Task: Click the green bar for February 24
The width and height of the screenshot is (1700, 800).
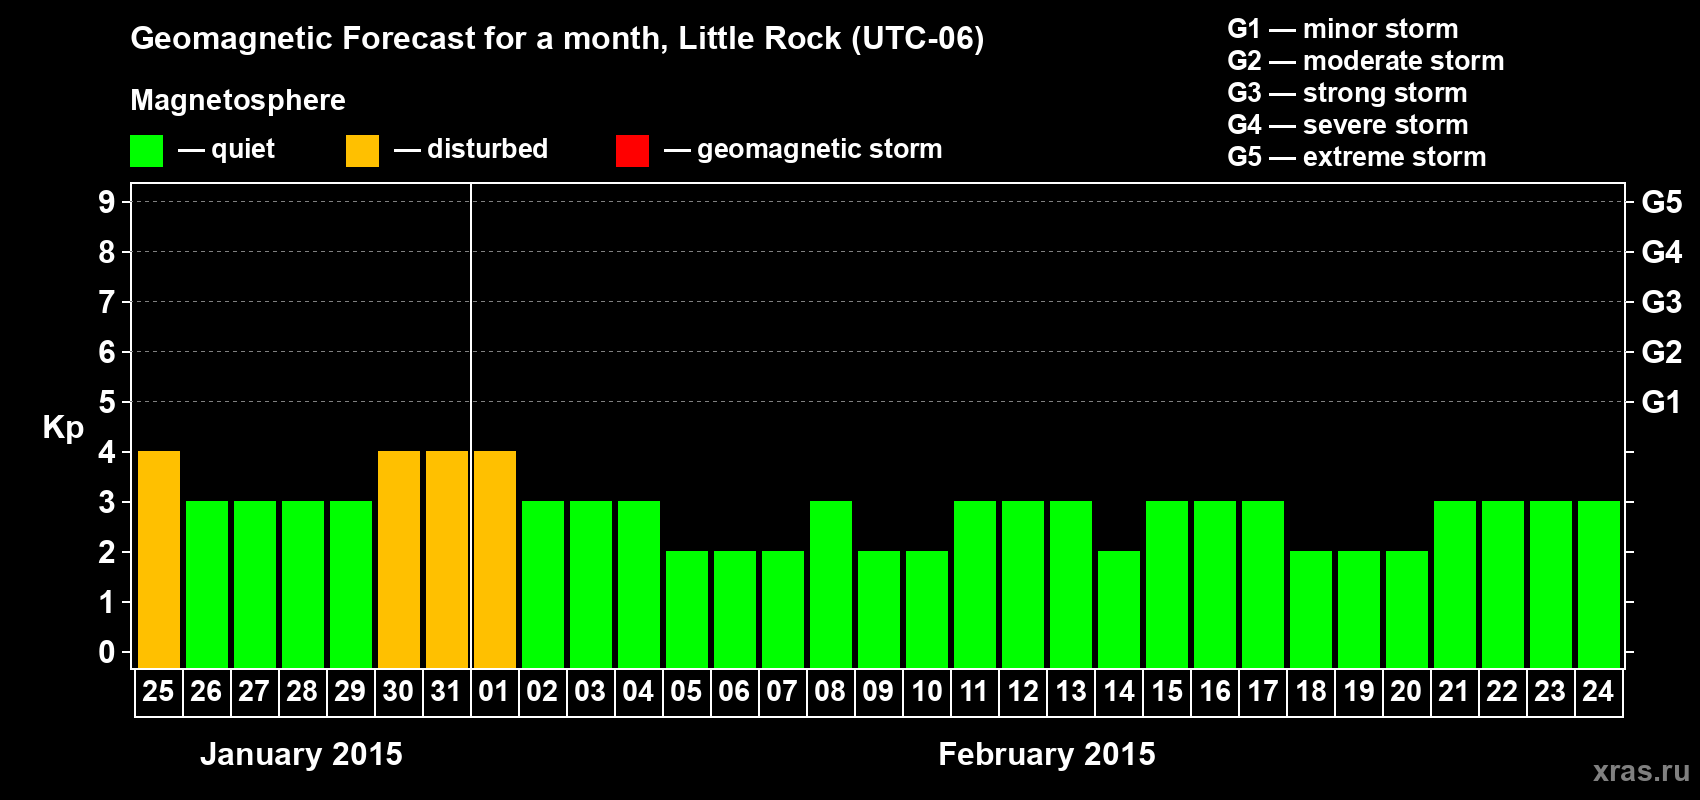Action: (x=1599, y=584)
